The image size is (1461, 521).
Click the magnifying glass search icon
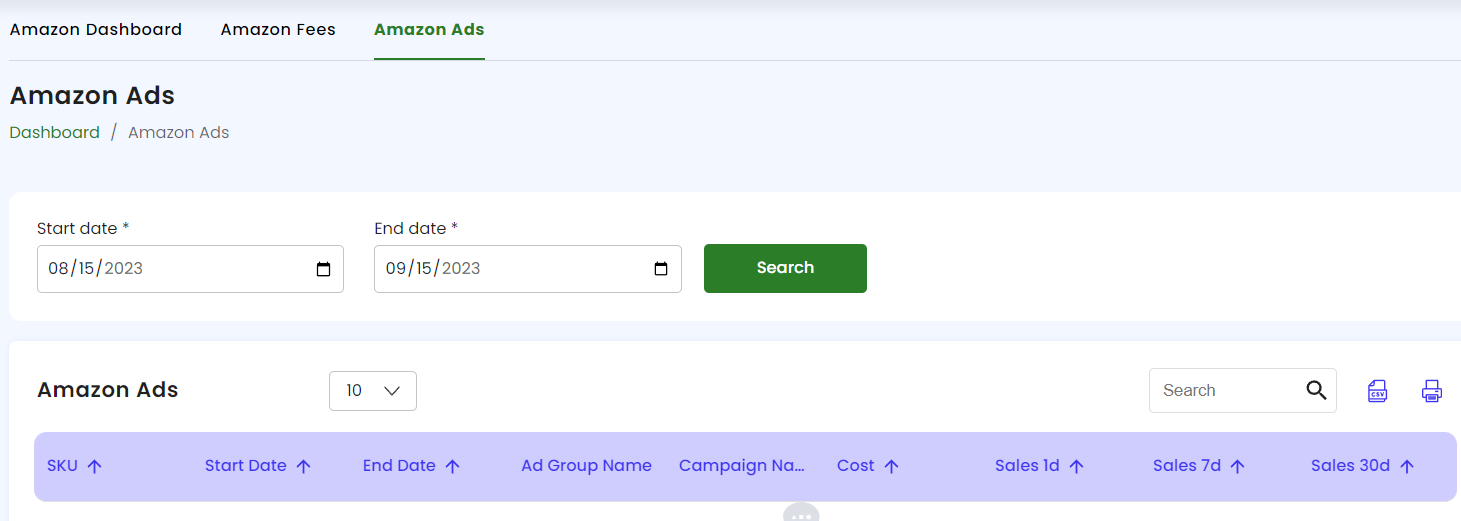point(1316,390)
